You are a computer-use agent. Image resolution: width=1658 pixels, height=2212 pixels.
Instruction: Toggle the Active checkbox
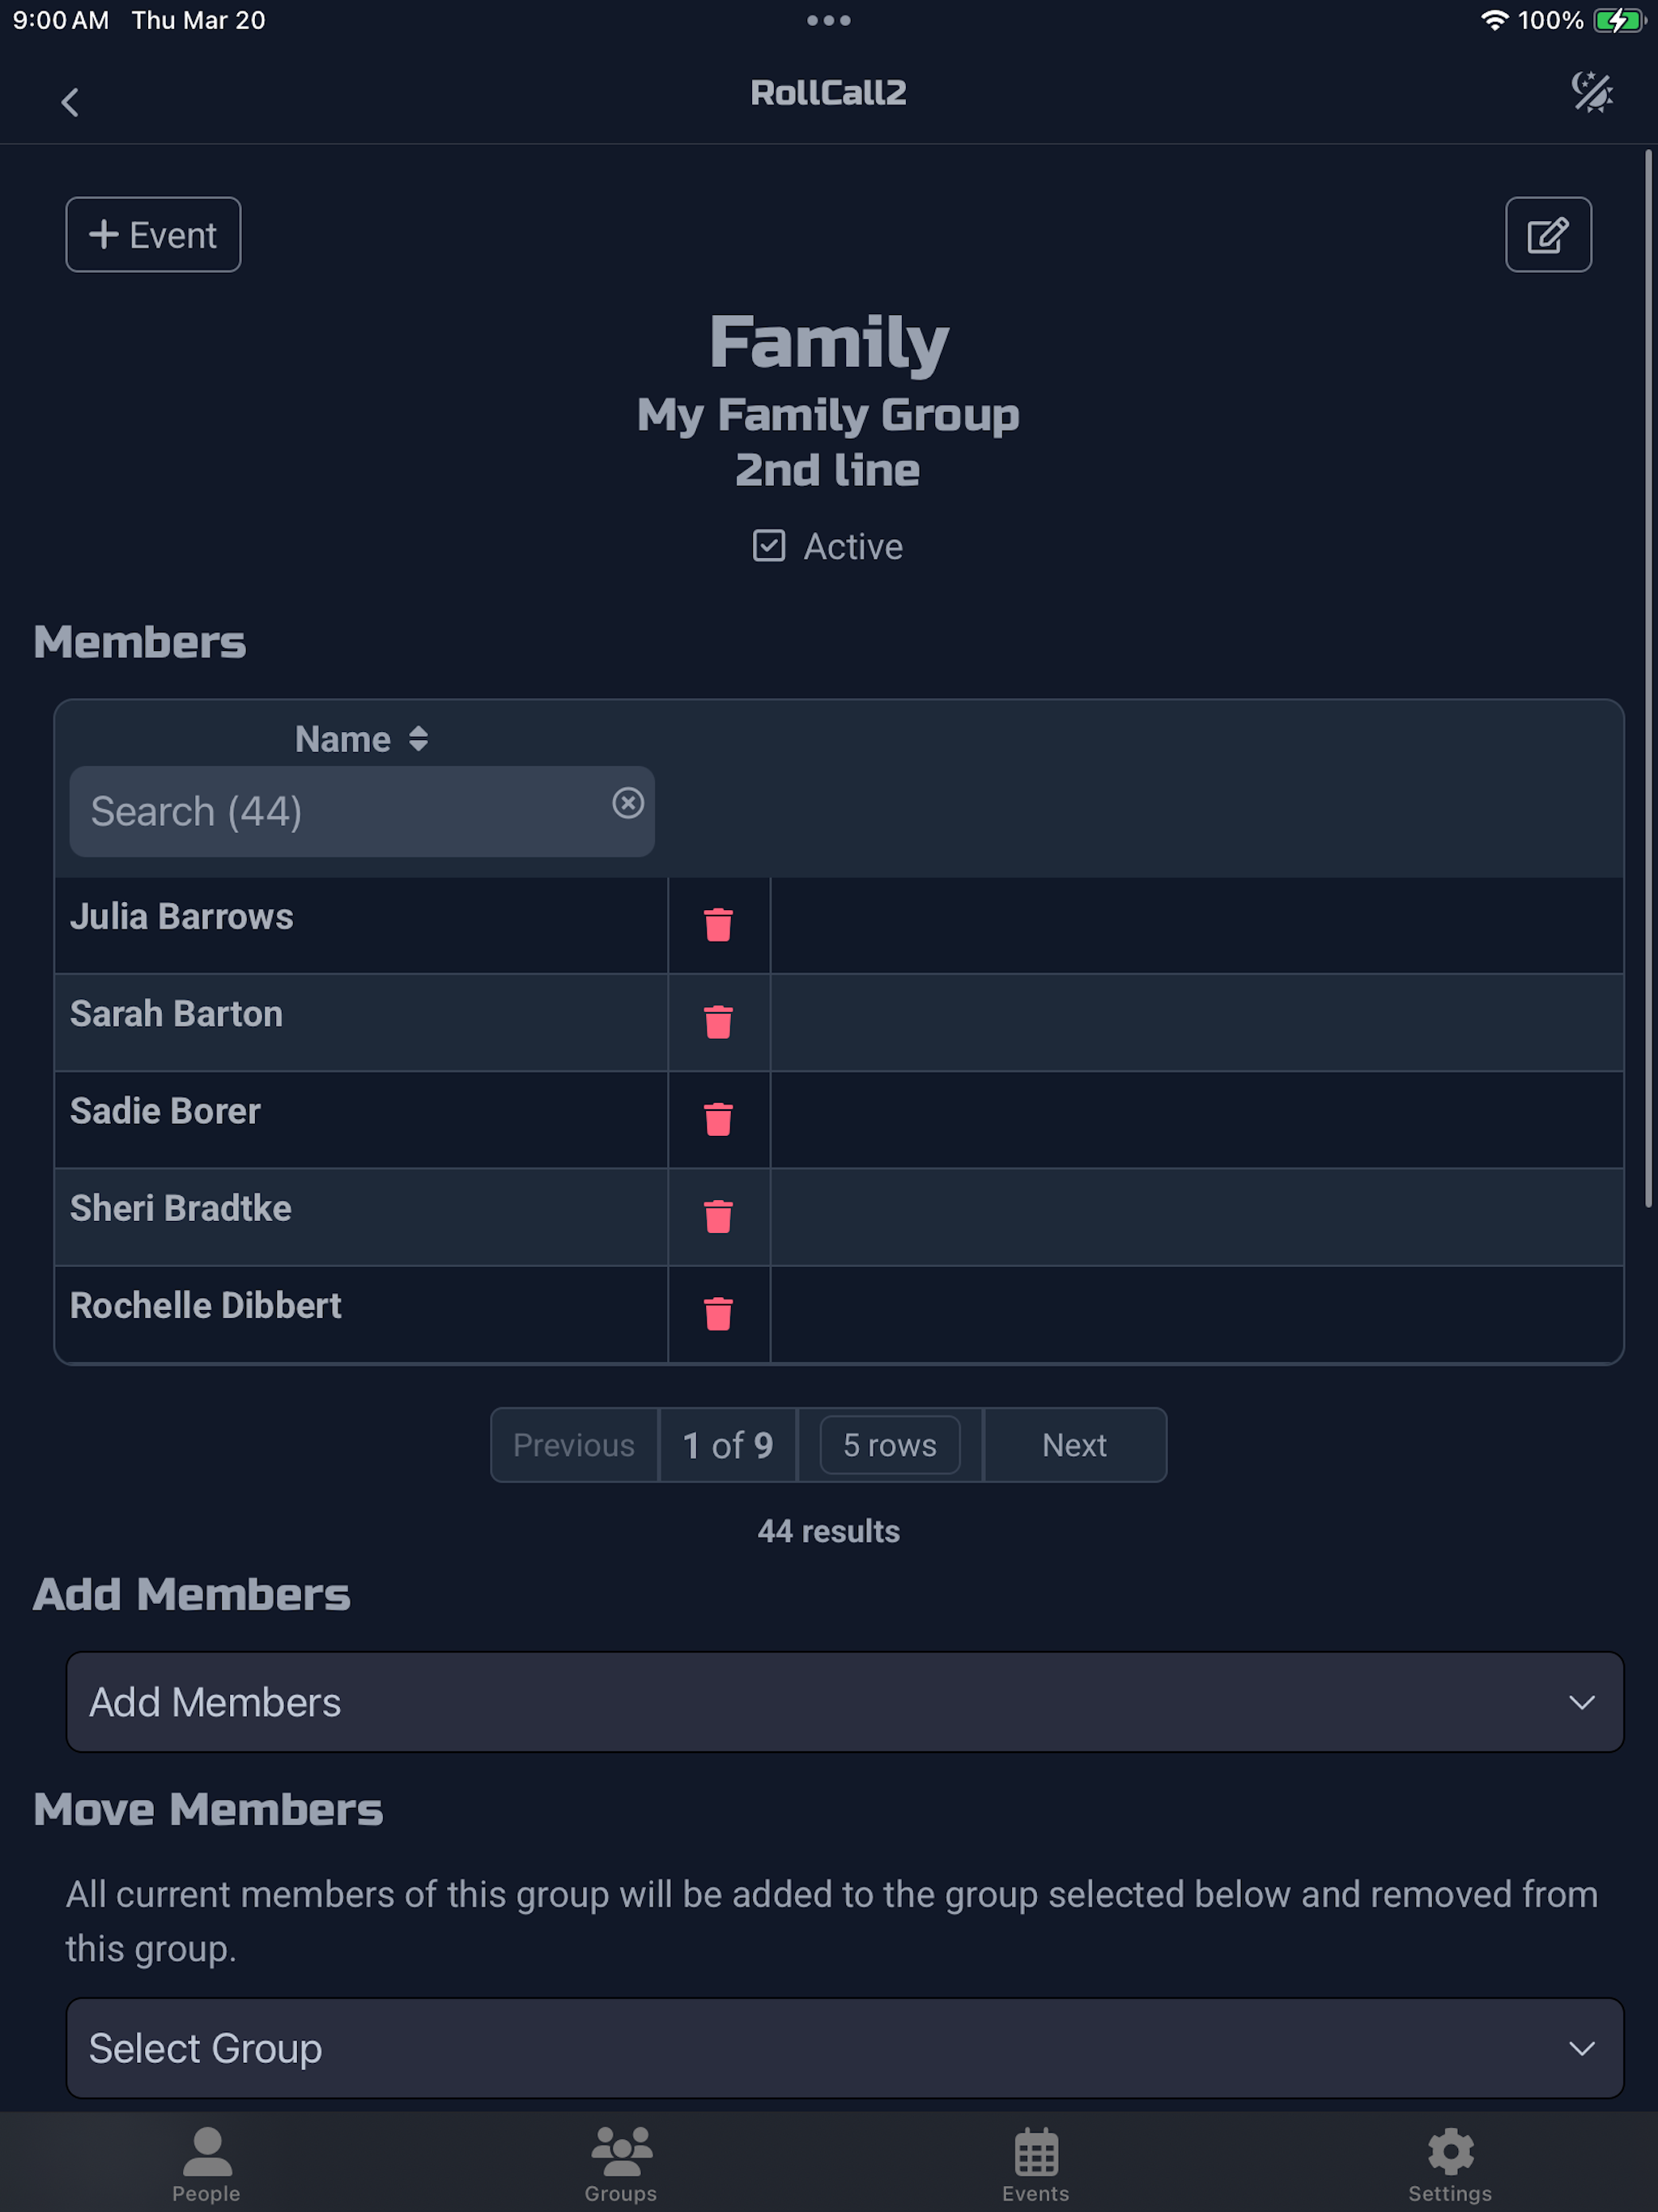[768, 546]
